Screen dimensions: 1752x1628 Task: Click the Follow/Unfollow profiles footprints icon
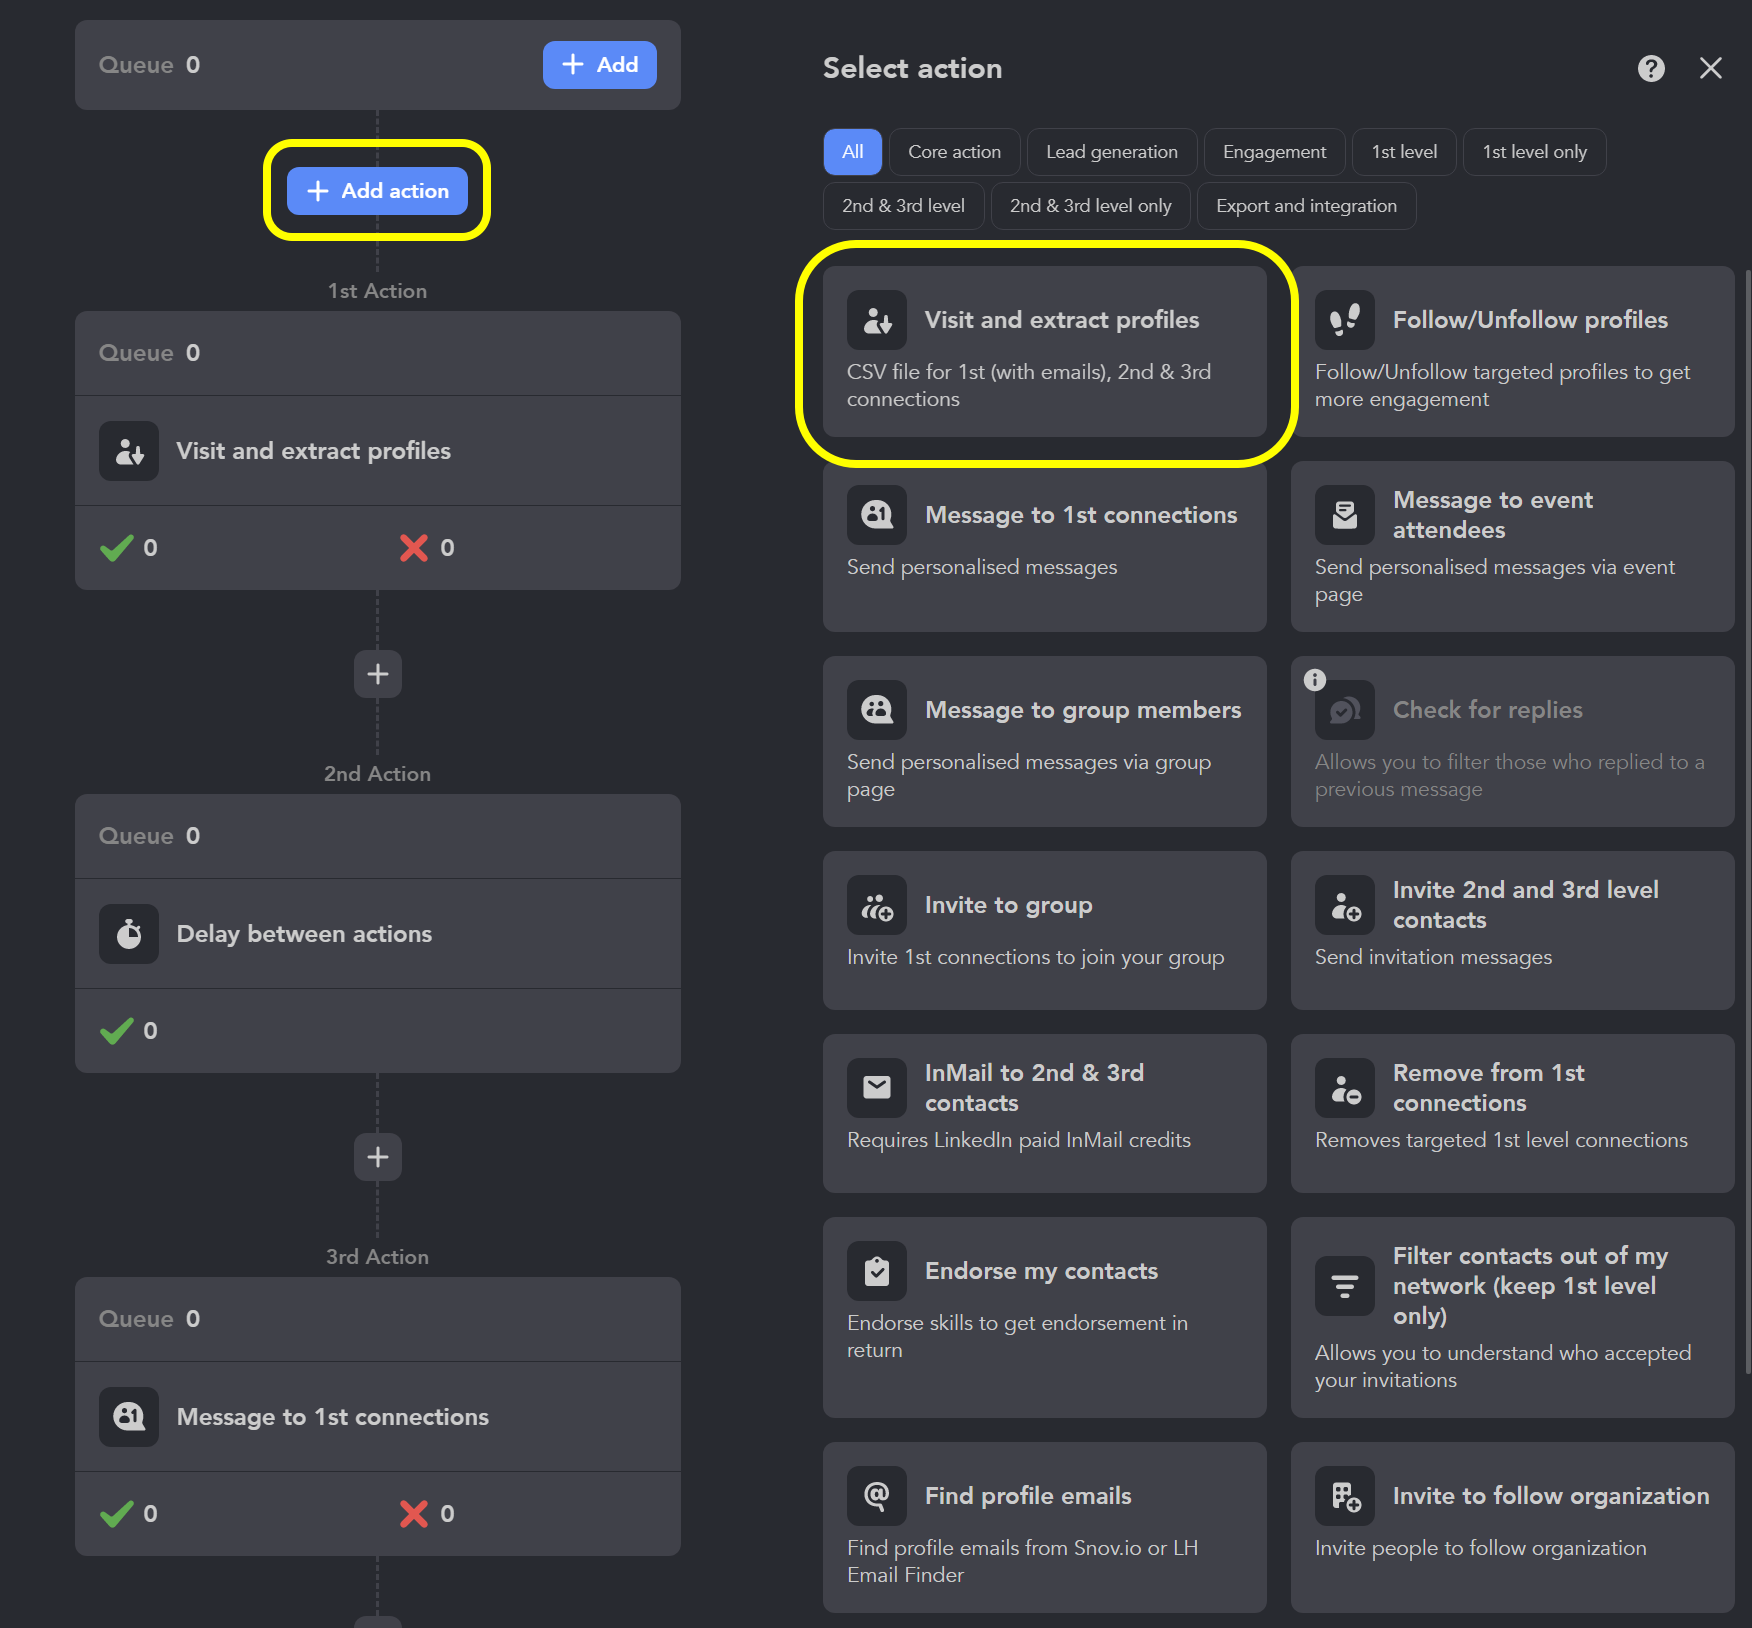1344,319
